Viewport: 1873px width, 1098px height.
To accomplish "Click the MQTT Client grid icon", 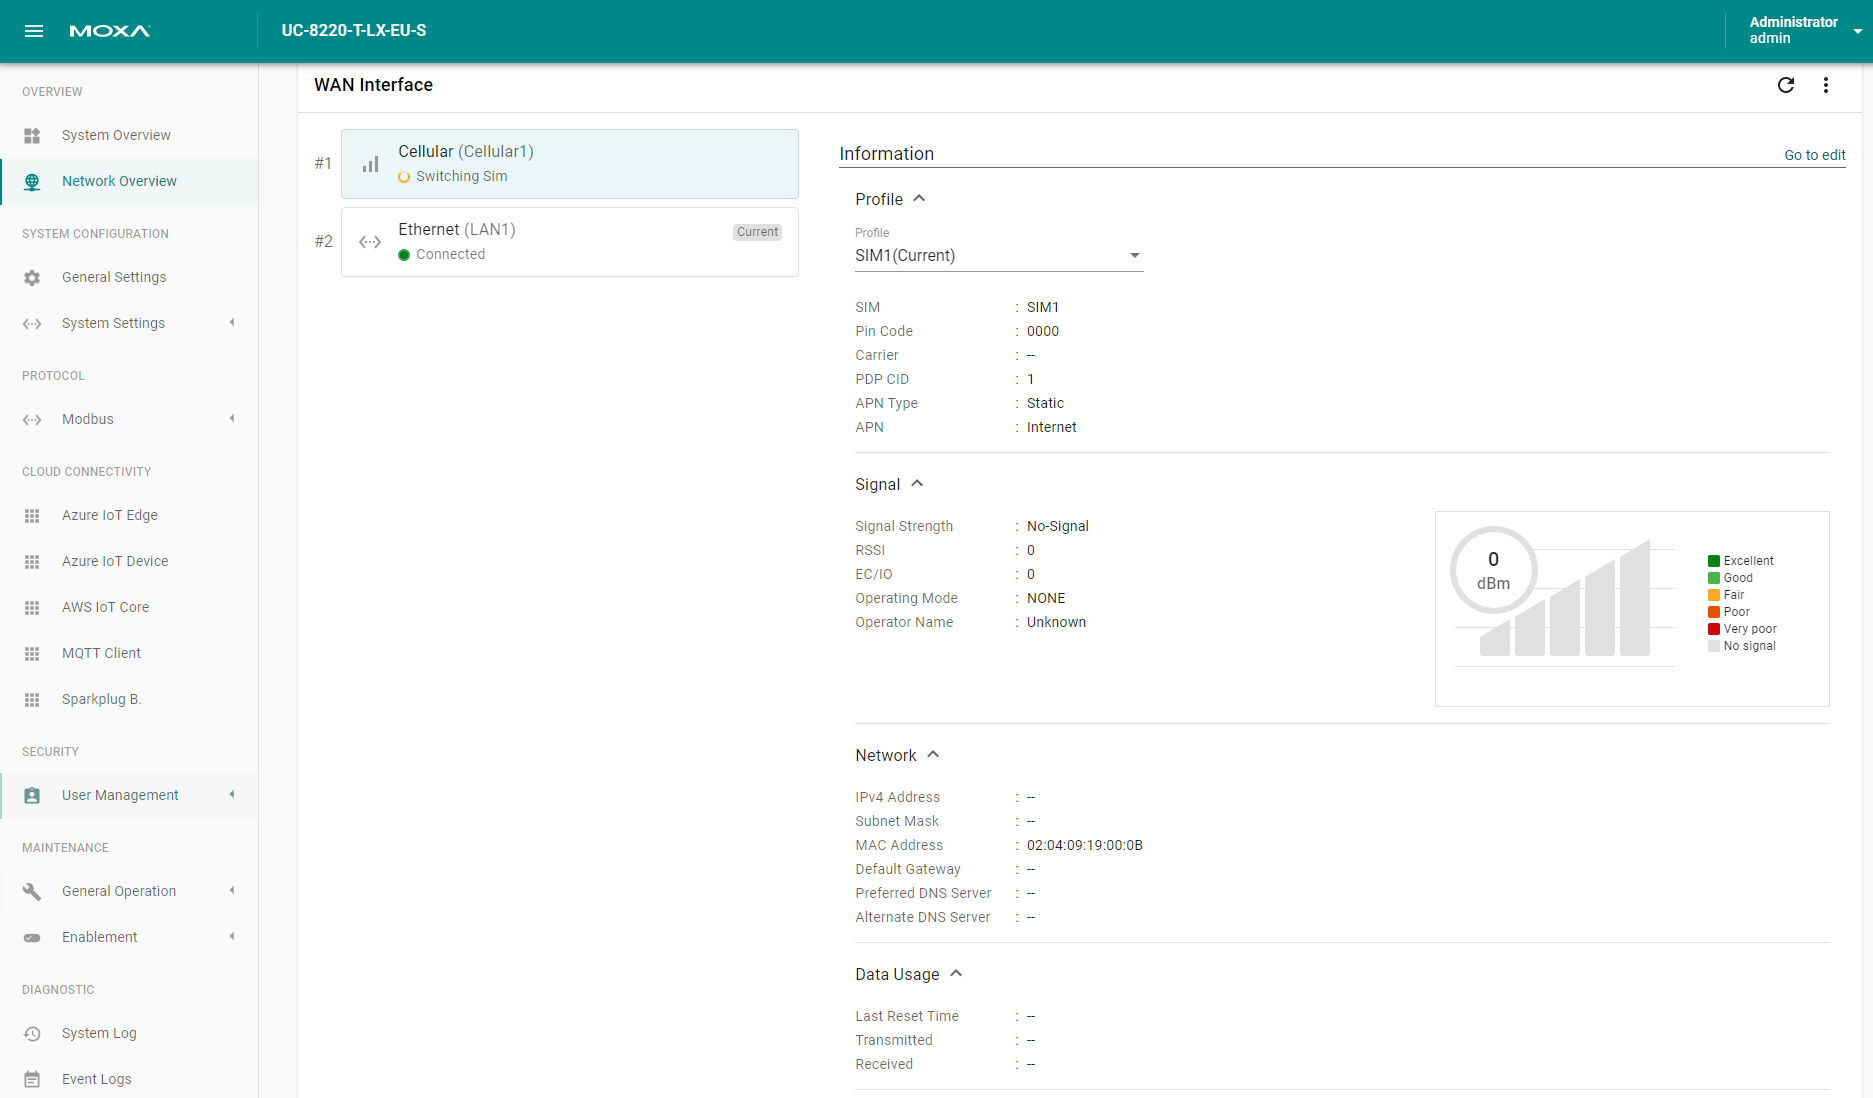I will pyautogui.click(x=32, y=653).
